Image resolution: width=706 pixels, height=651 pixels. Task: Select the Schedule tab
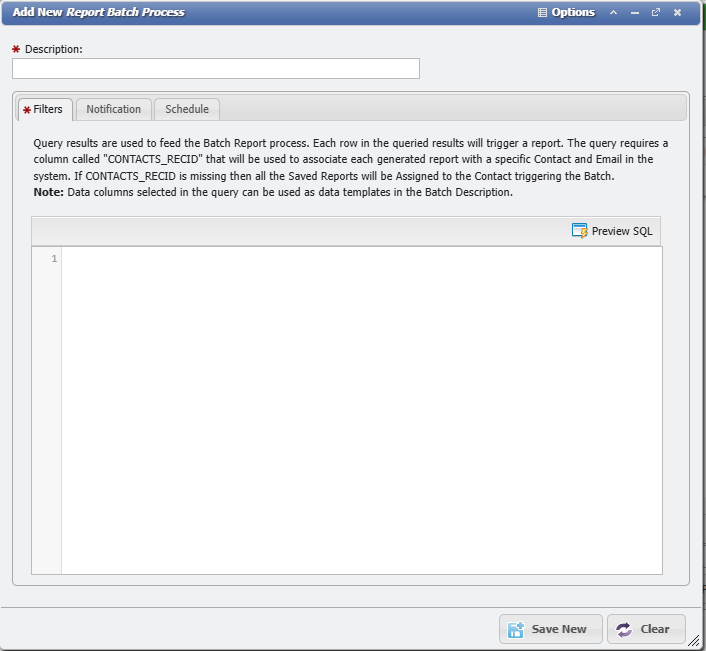[x=187, y=109]
